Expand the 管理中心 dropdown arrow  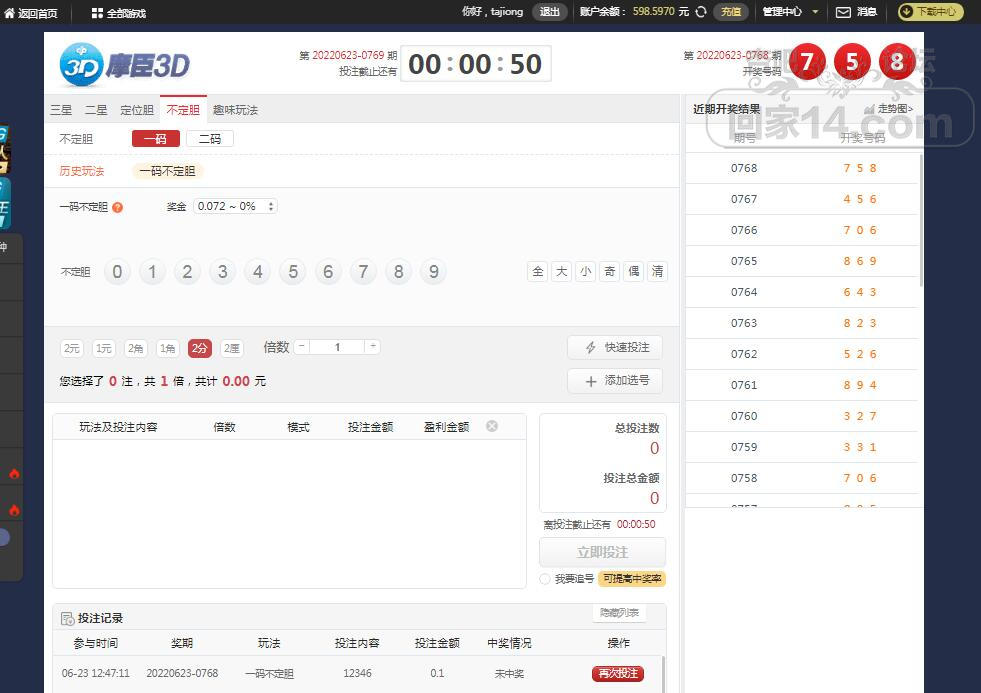pyautogui.click(x=815, y=12)
